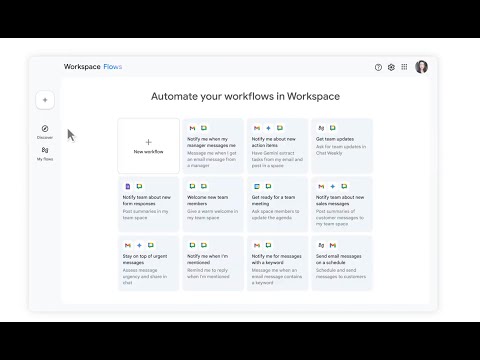Click 'Automate your workflows in Workspace' heading
The width and height of the screenshot is (480, 360).
pyautogui.click(x=245, y=96)
